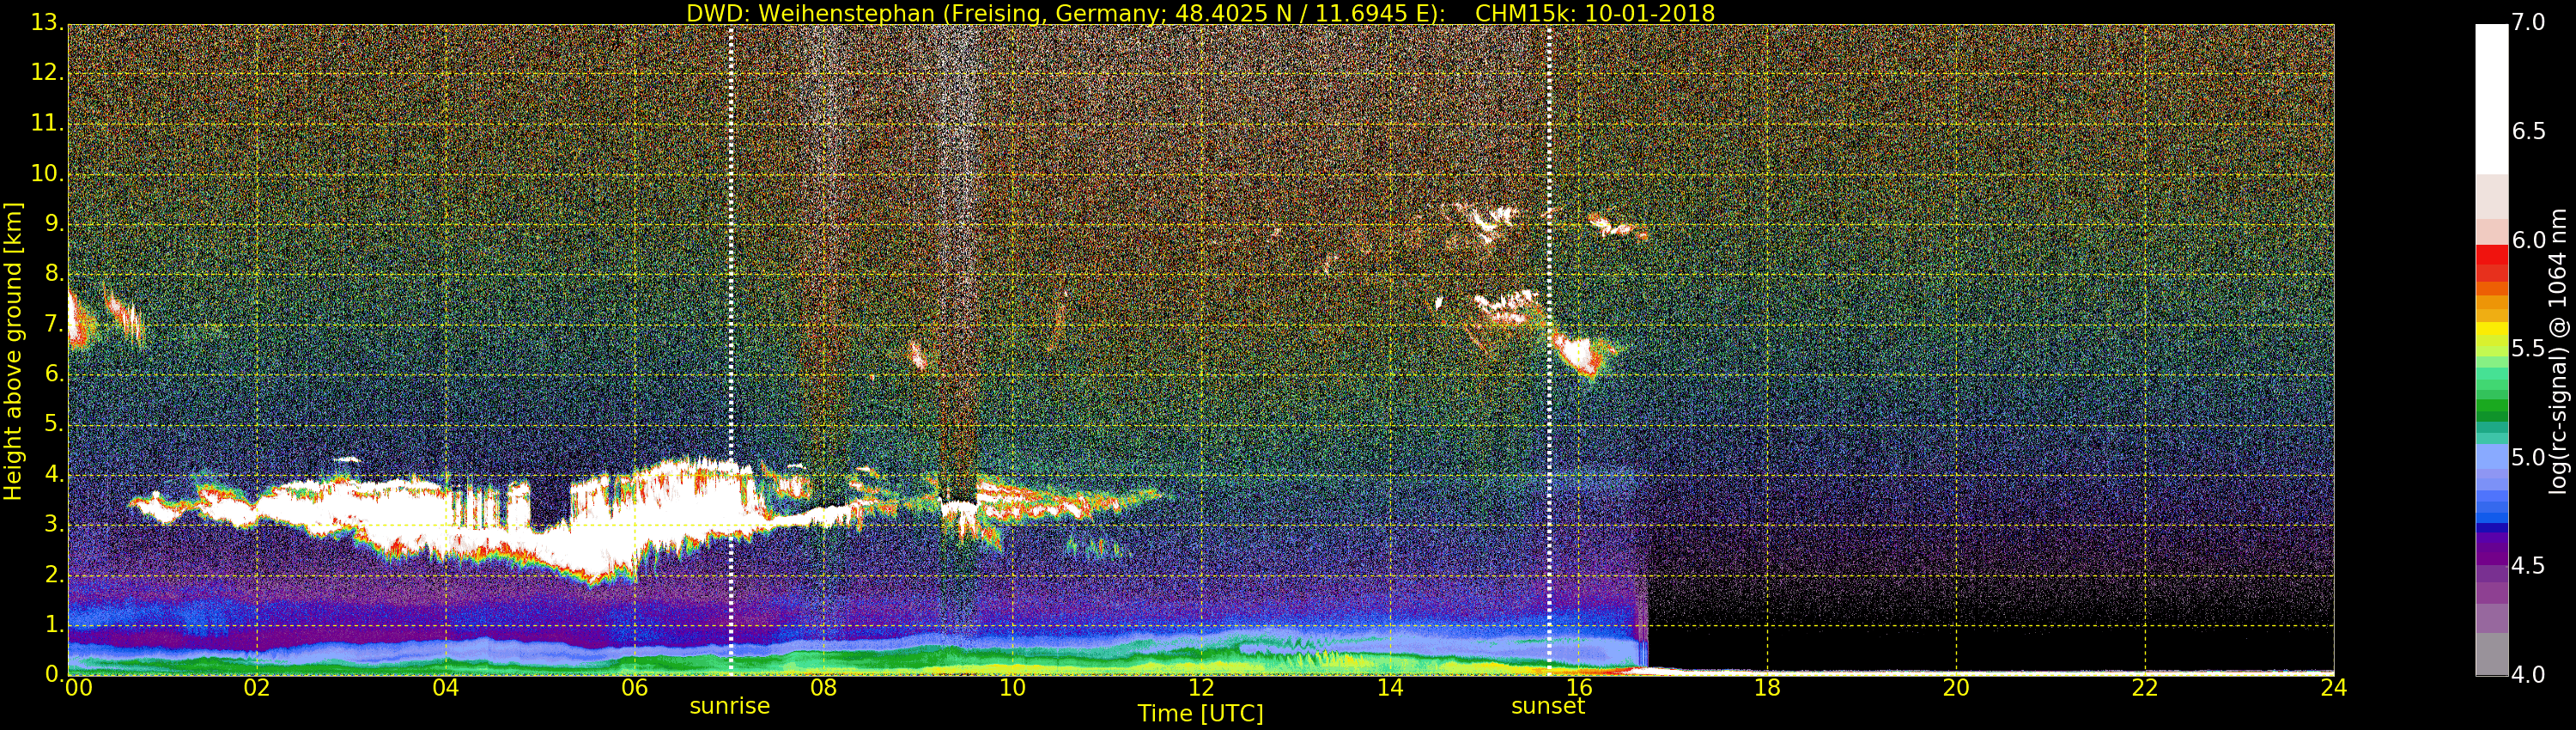Click the CHM15k: 10-01-2018 date in title
The width and height of the screenshot is (2576, 730).
click(1595, 13)
